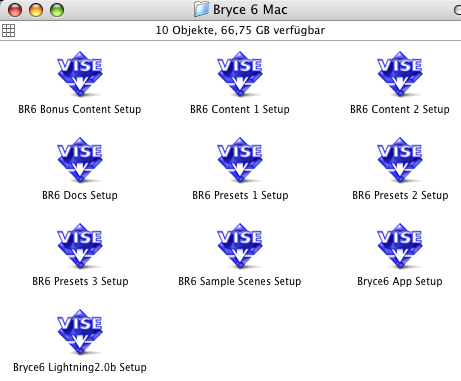Select the BR6 Bonus Content Setup installer icon
Image resolution: width=461 pixels, height=381 pixels.
80,74
